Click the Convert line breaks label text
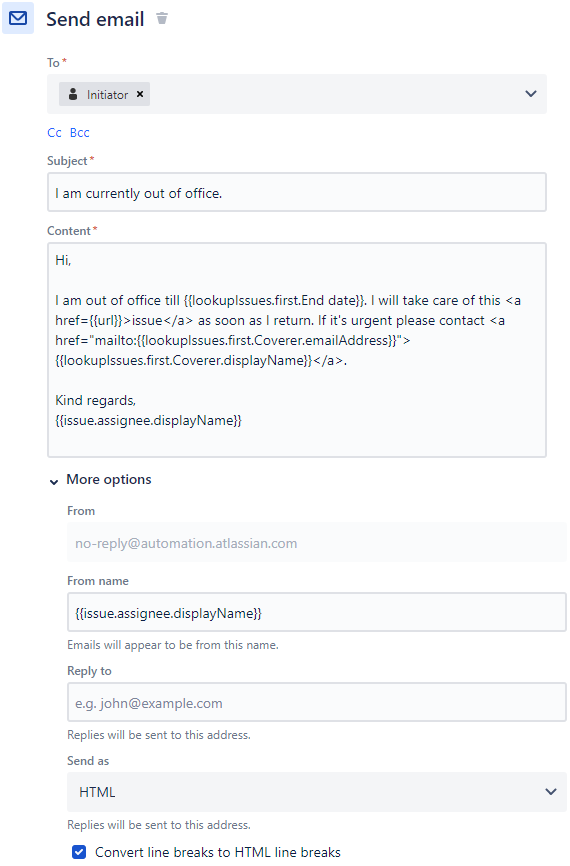This screenshot has width=570, height=866. click(x=218, y=852)
